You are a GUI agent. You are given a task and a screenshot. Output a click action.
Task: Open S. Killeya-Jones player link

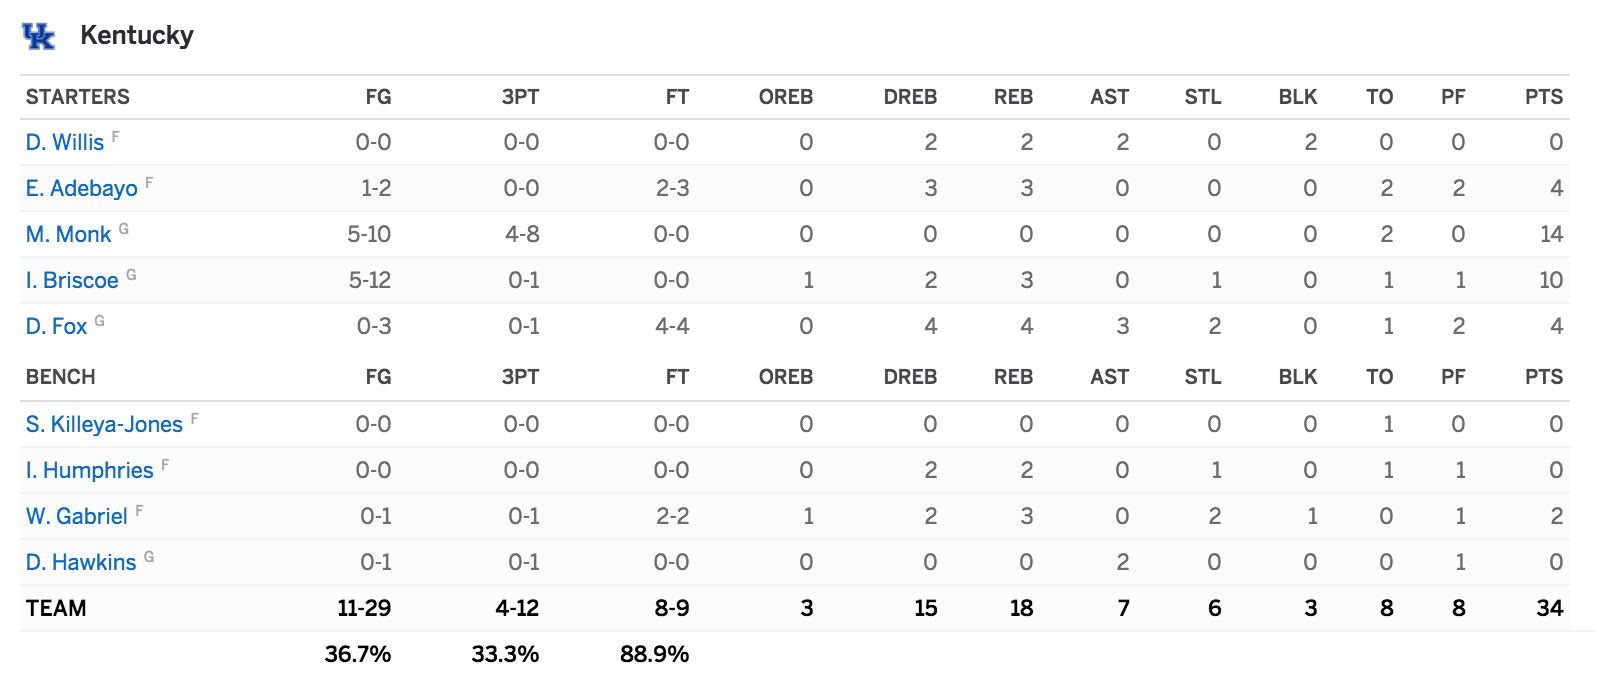pos(104,424)
